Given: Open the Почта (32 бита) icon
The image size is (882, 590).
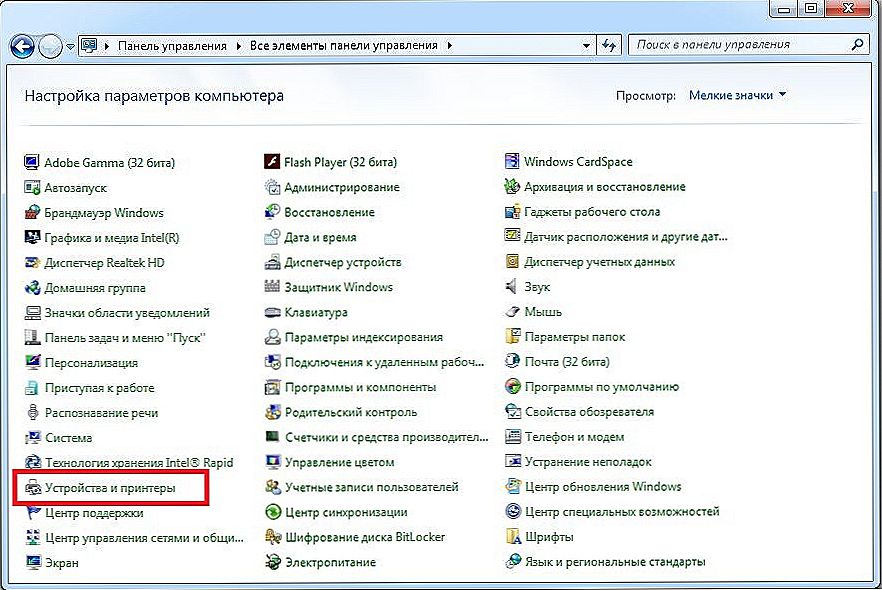Looking at the screenshot, I should coord(512,361).
